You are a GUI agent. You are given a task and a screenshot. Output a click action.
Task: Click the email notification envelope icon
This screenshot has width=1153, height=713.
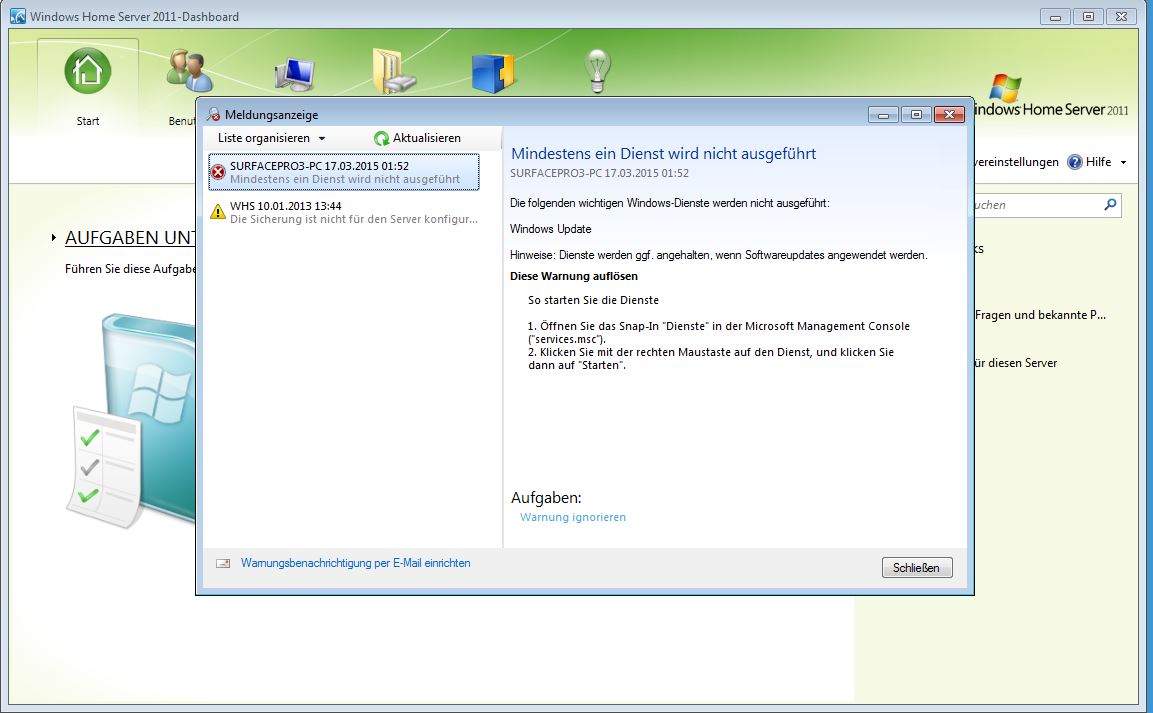click(x=223, y=564)
